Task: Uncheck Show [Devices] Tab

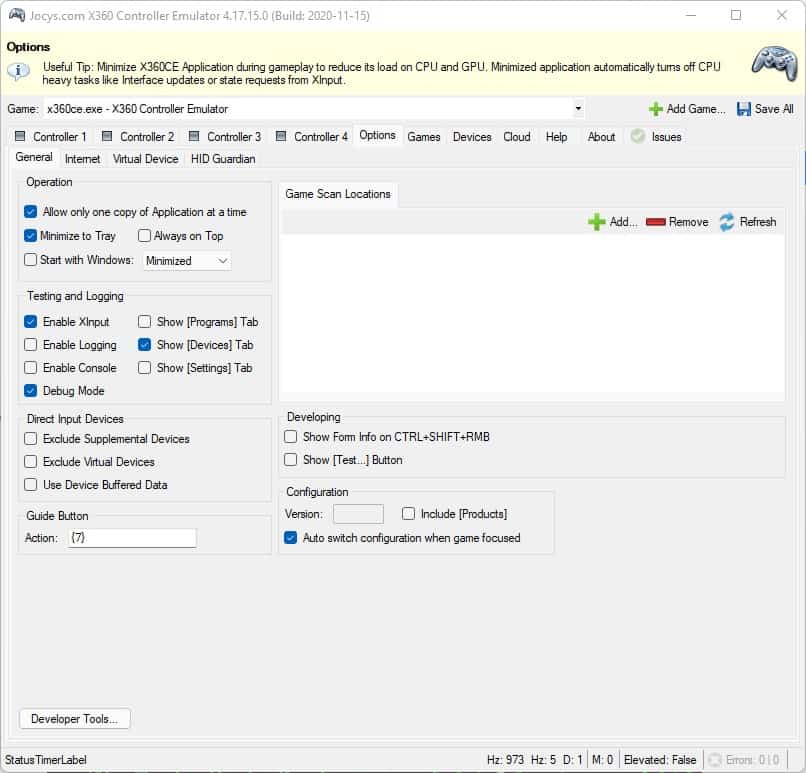Action: tap(144, 344)
